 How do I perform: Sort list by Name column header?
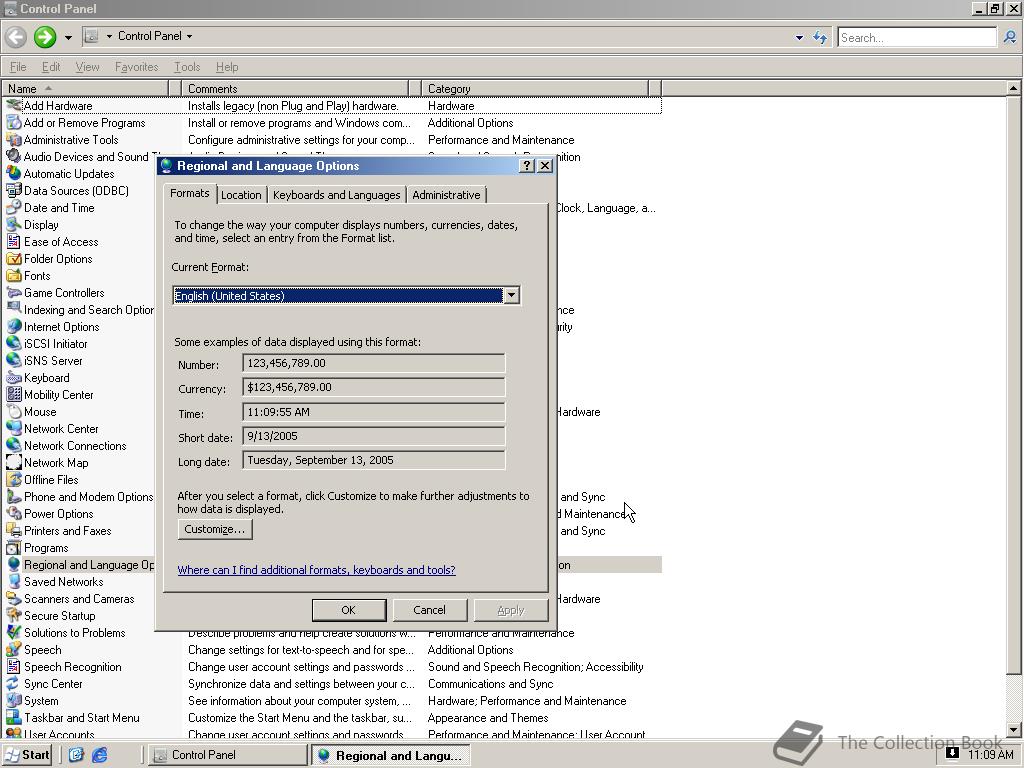coord(85,88)
